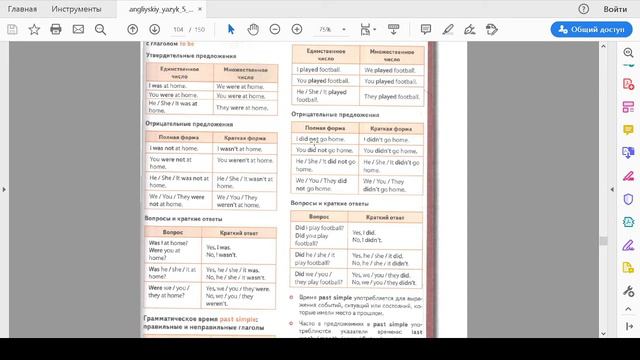640x360 pixels.
Task: Zoom in with plus icon
Action: coord(297,29)
